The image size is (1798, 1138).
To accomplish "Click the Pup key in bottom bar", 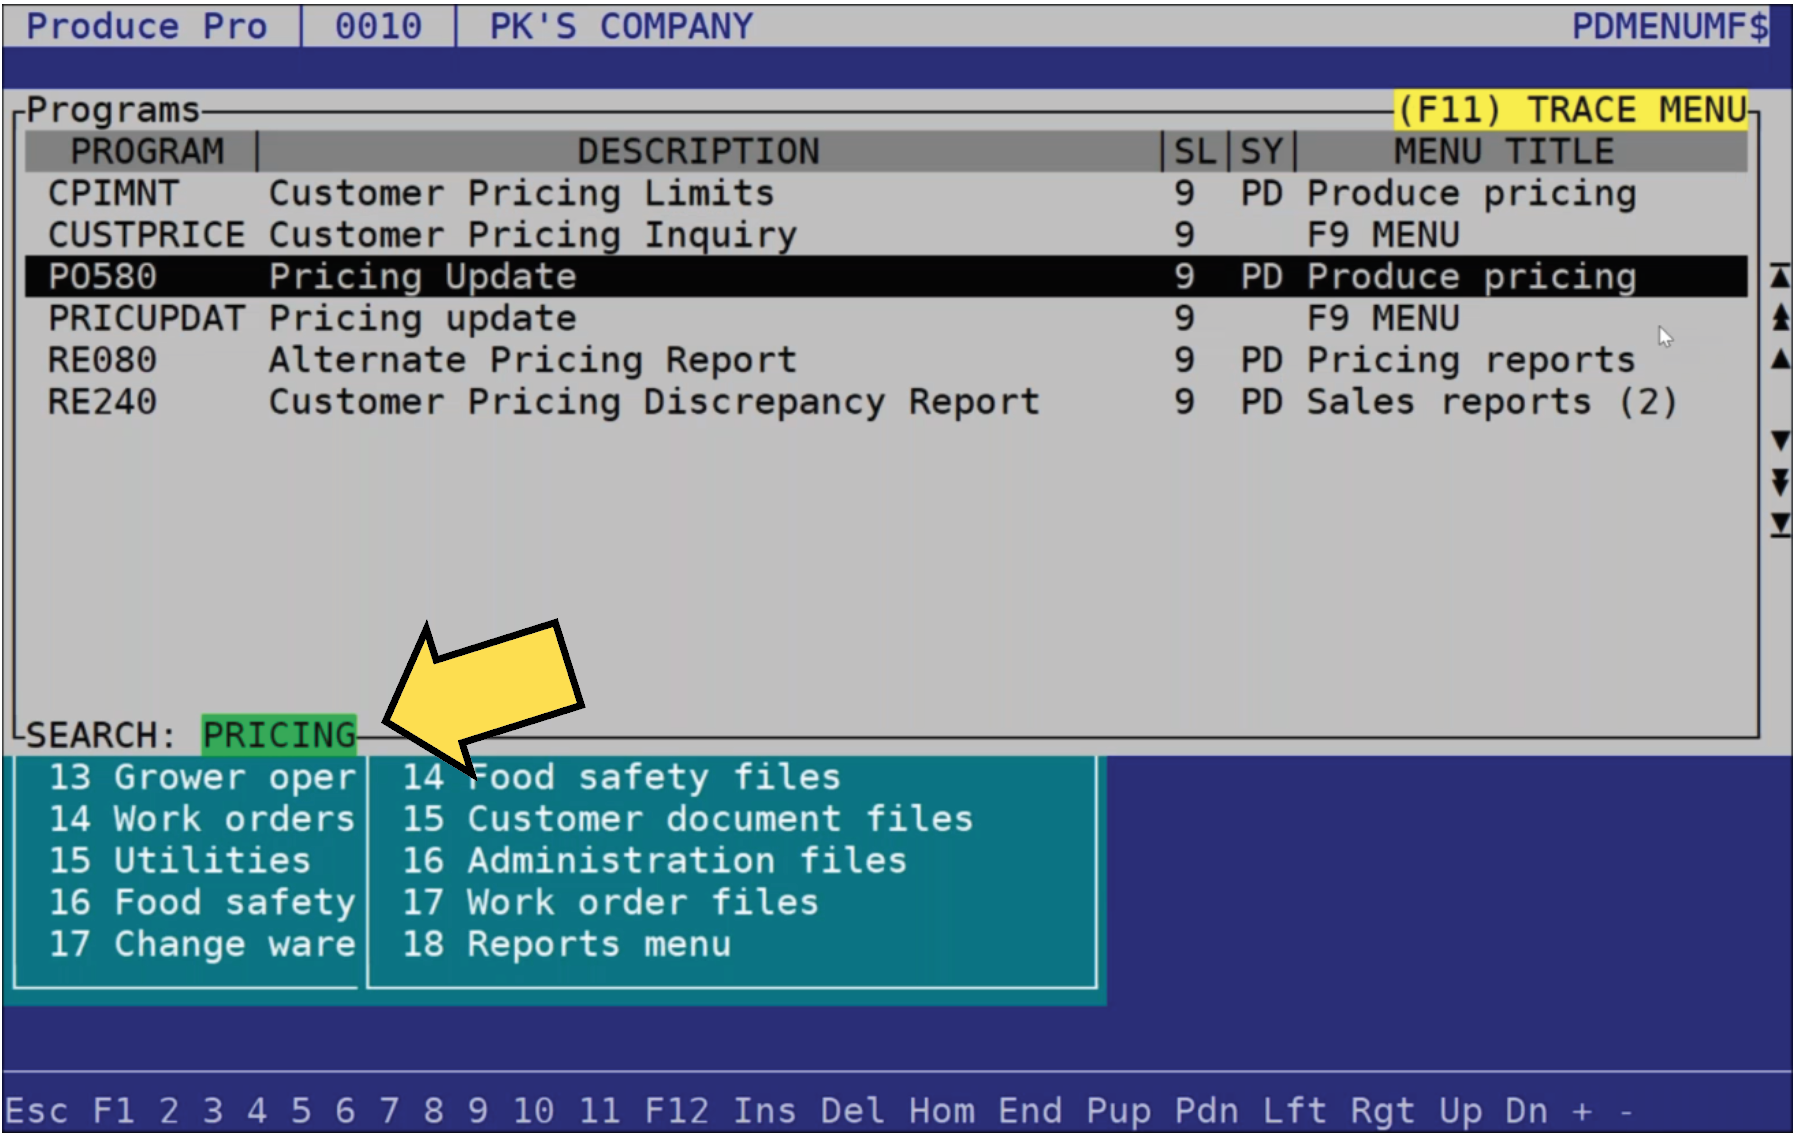I will click(1118, 1111).
